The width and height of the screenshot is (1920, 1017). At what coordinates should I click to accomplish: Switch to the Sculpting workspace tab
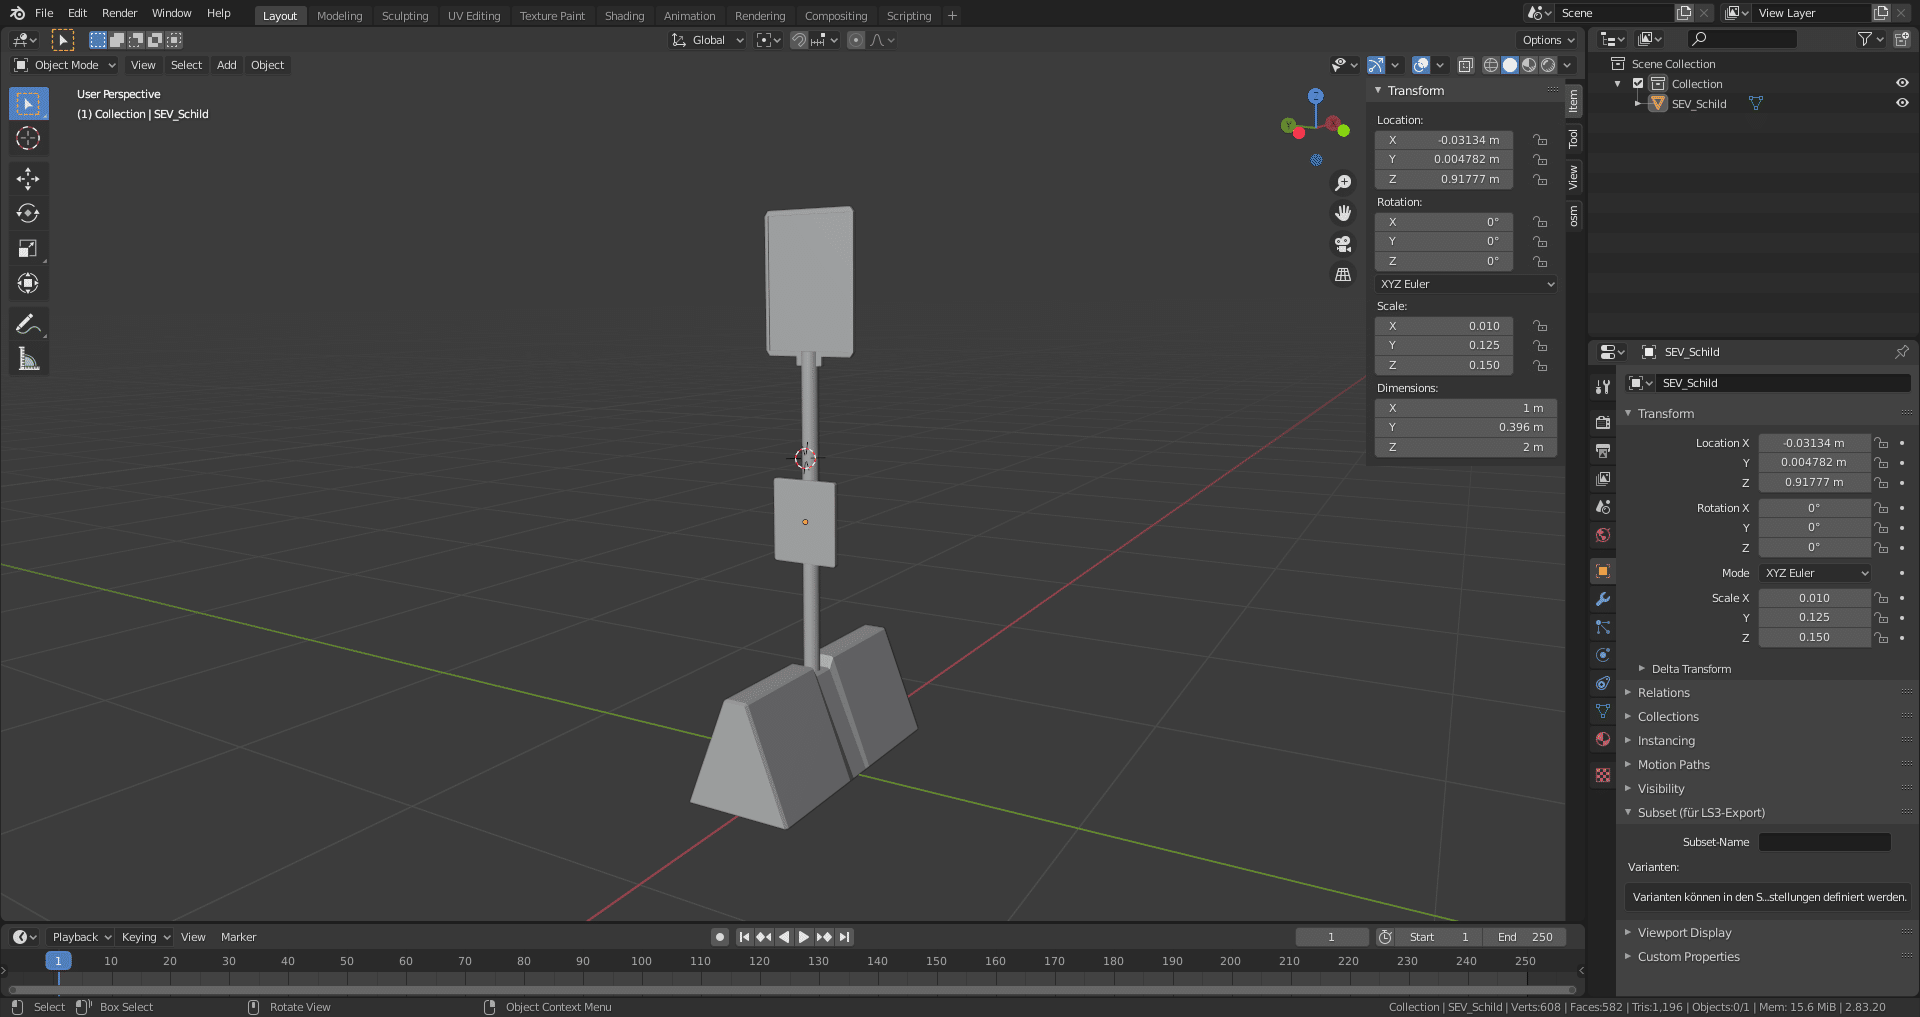coord(404,16)
